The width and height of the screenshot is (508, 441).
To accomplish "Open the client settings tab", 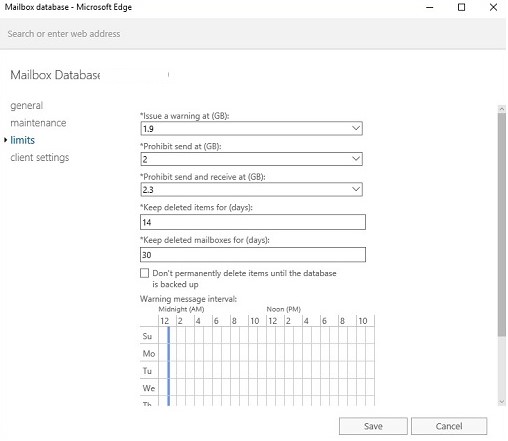I will [40, 157].
